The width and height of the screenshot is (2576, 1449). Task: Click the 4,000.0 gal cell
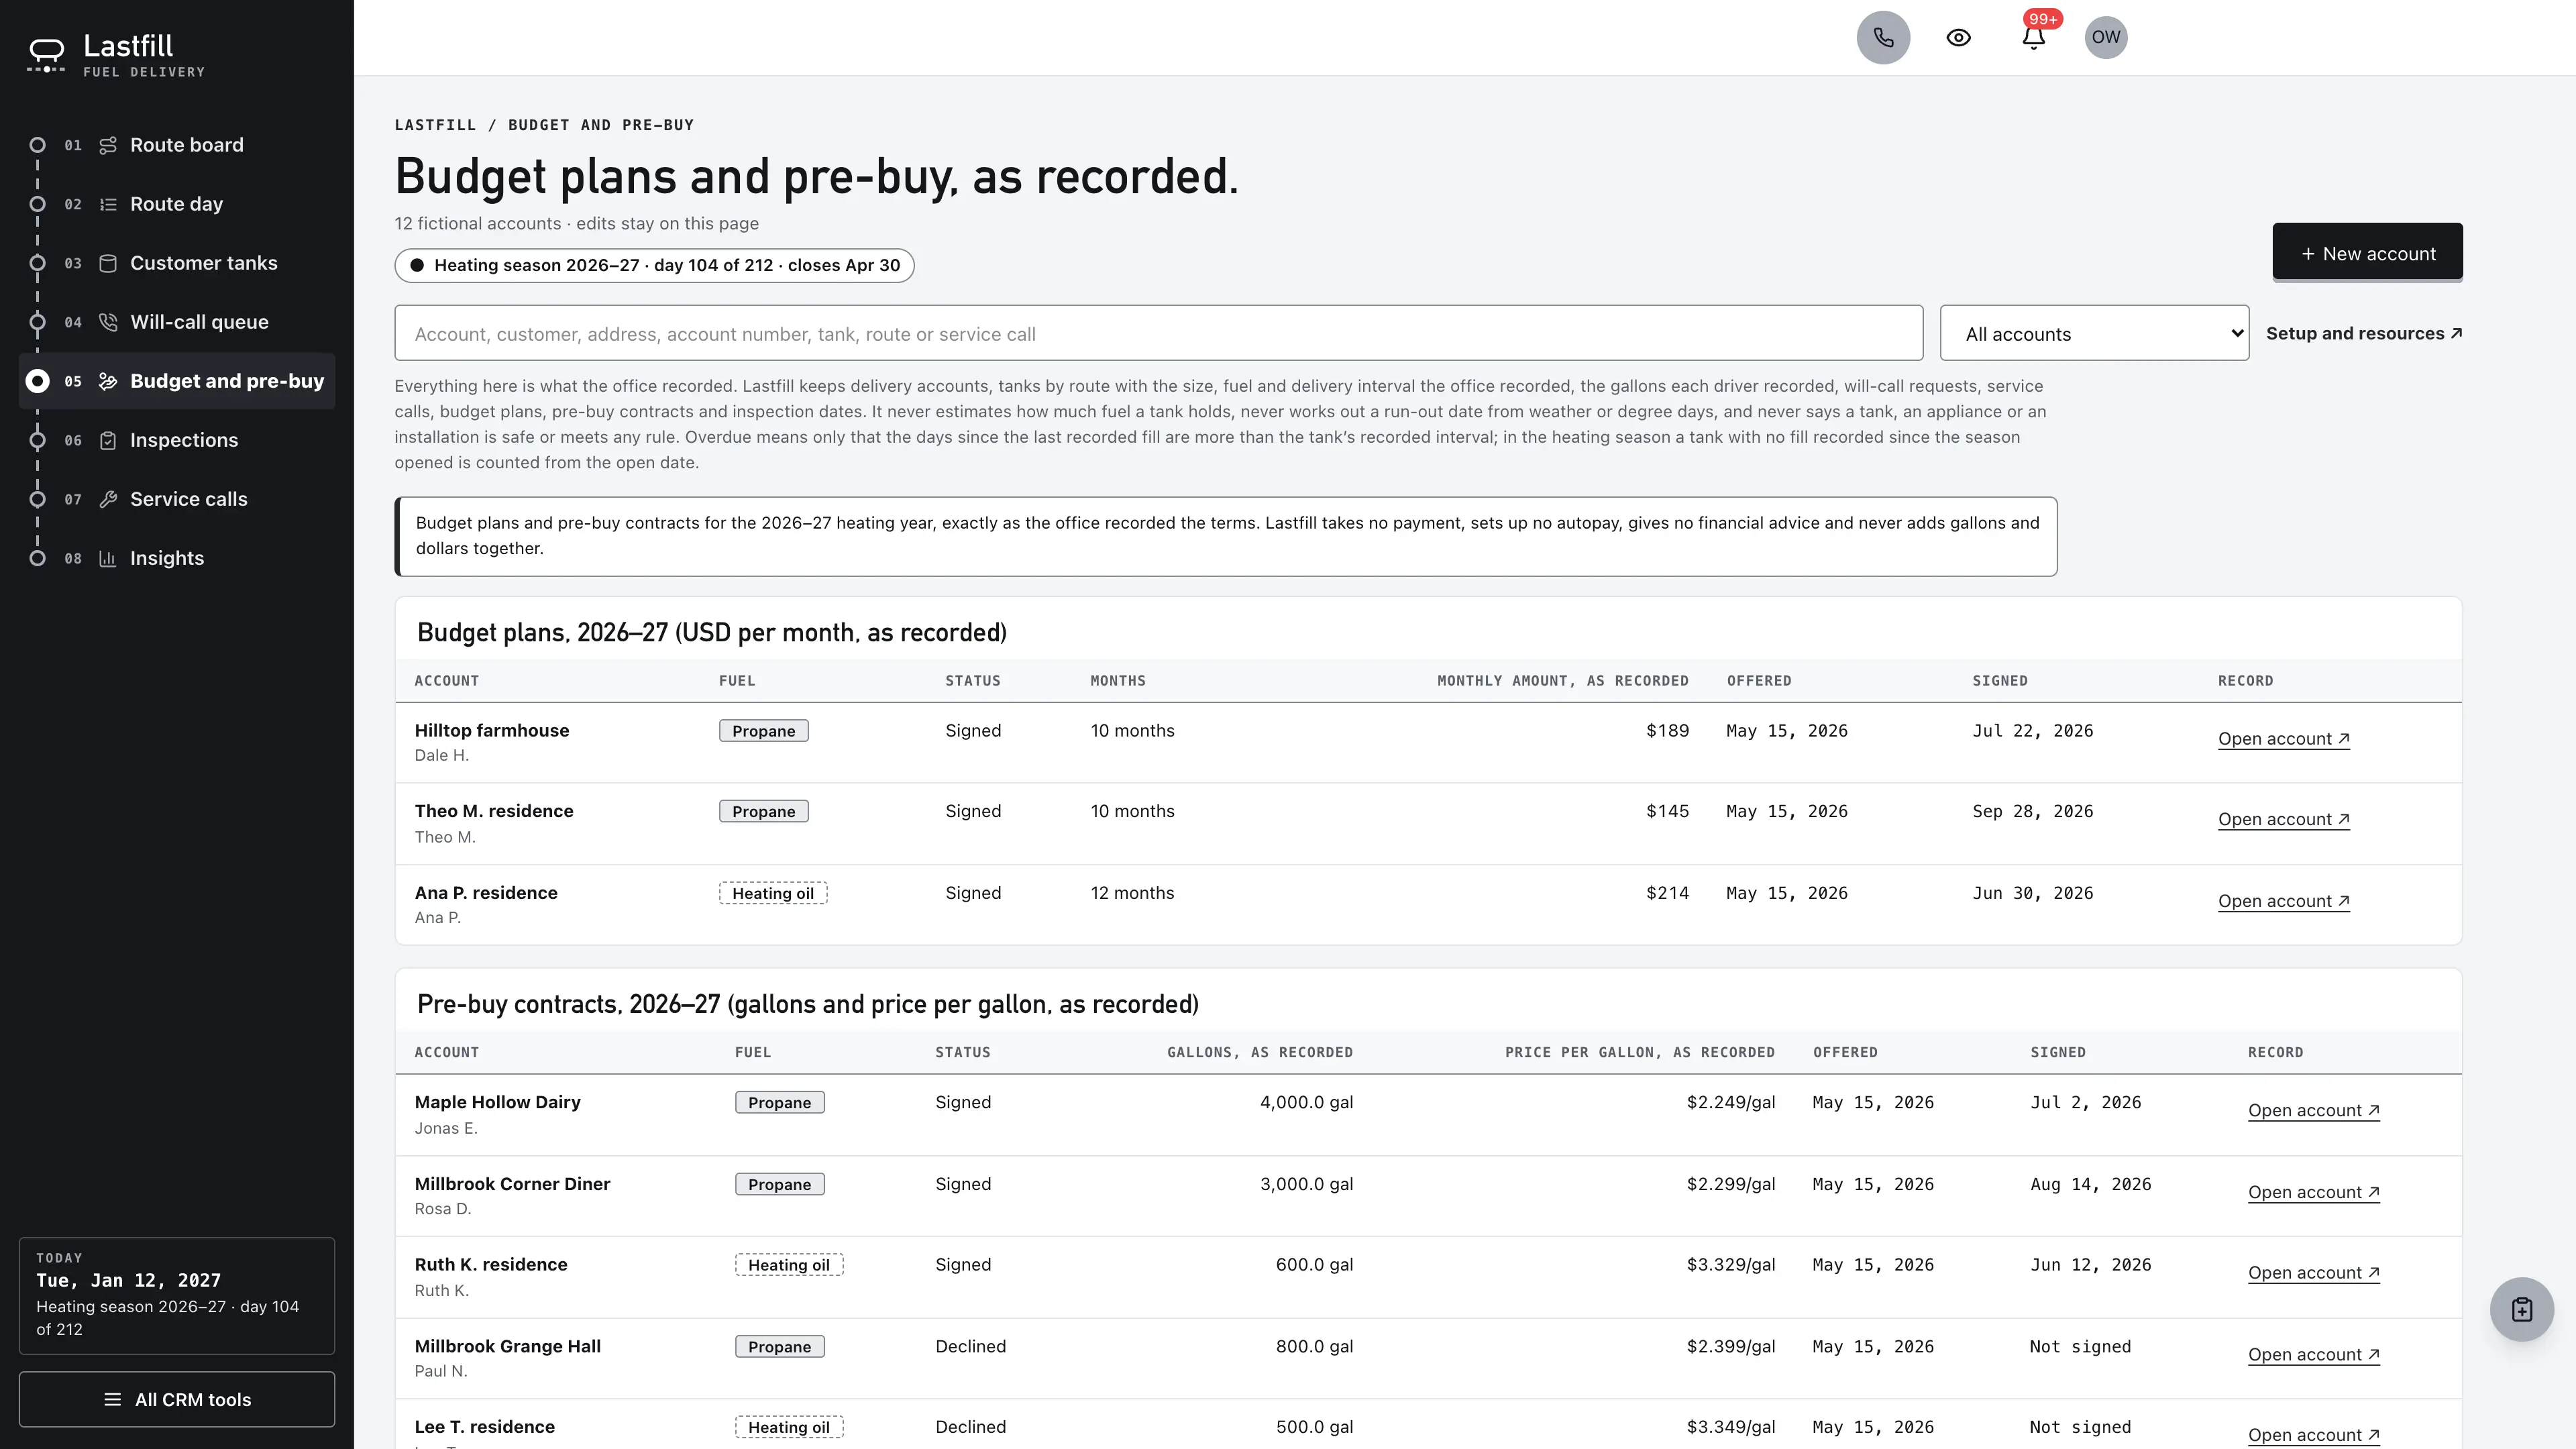(x=1306, y=1102)
